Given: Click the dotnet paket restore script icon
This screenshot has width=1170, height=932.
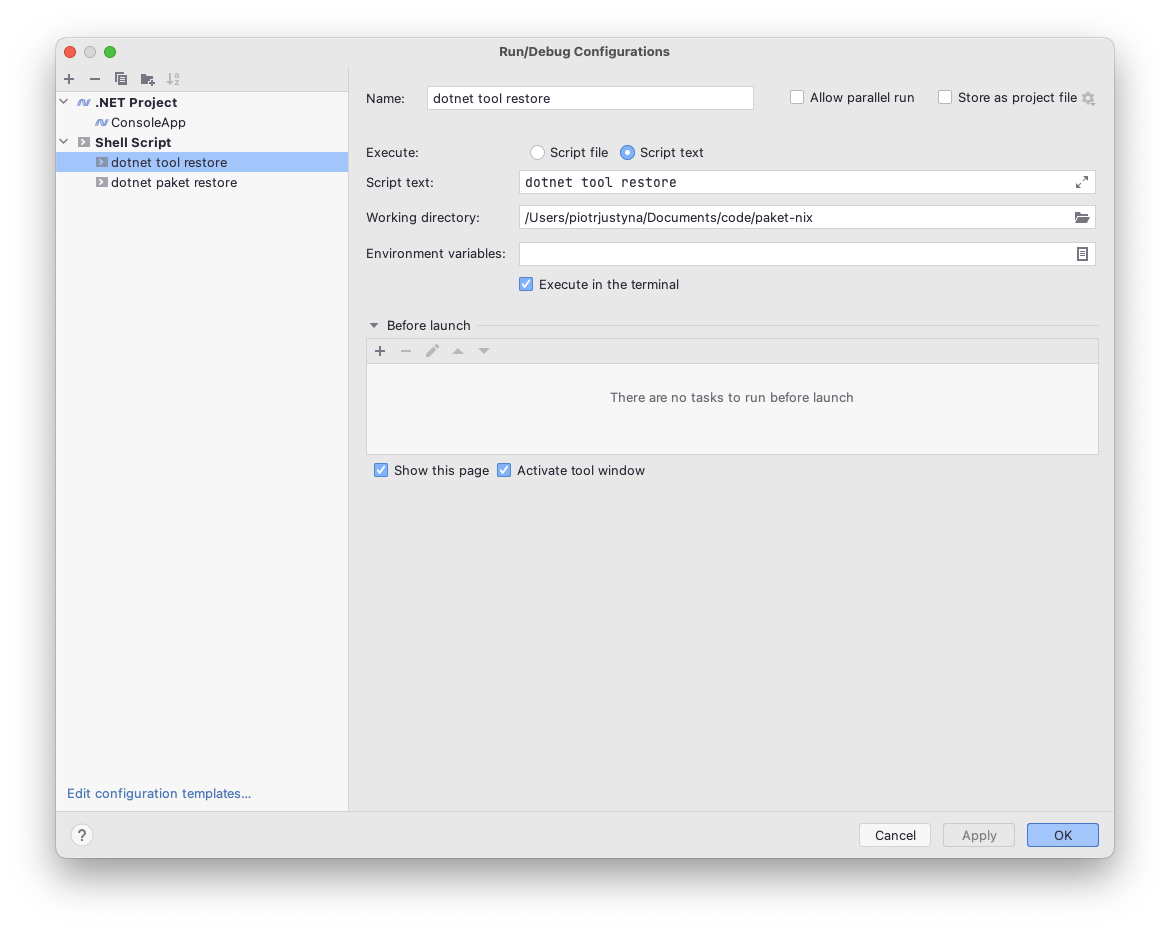Looking at the screenshot, I should [101, 182].
